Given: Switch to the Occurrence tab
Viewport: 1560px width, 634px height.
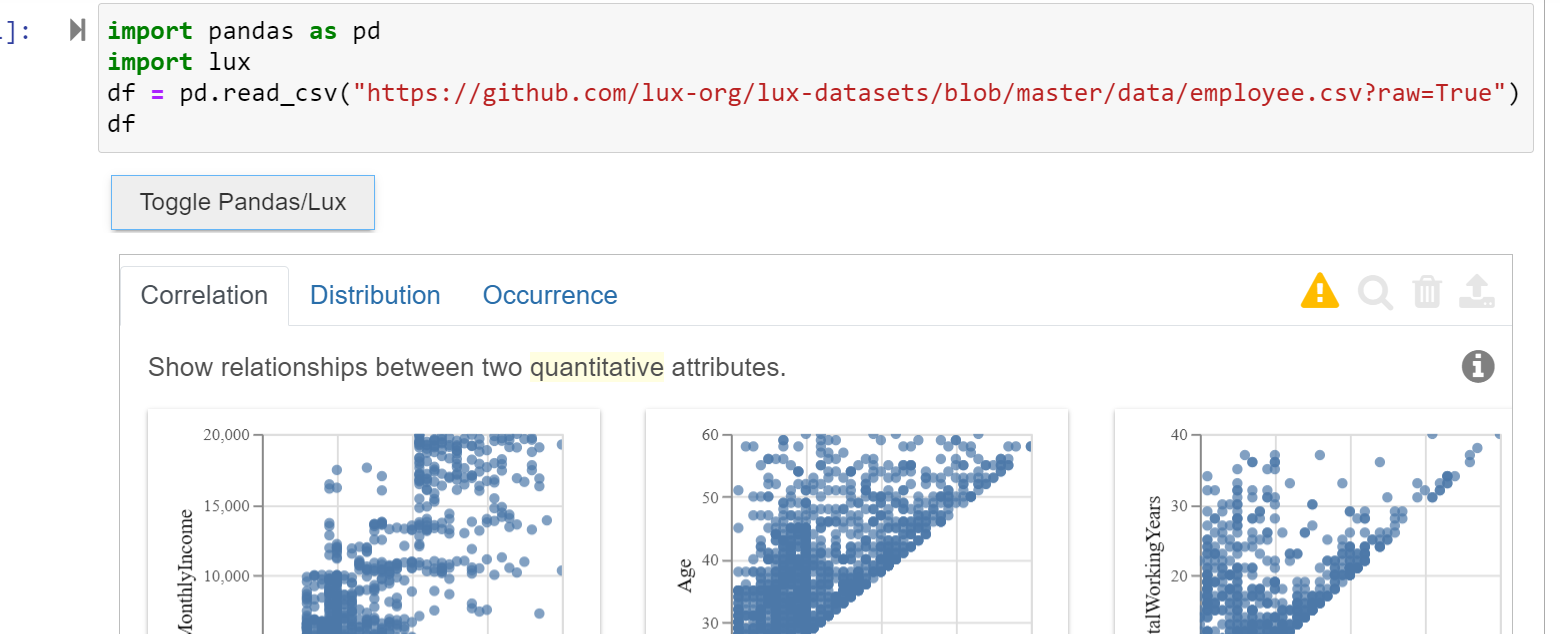Looking at the screenshot, I should 549,295.
